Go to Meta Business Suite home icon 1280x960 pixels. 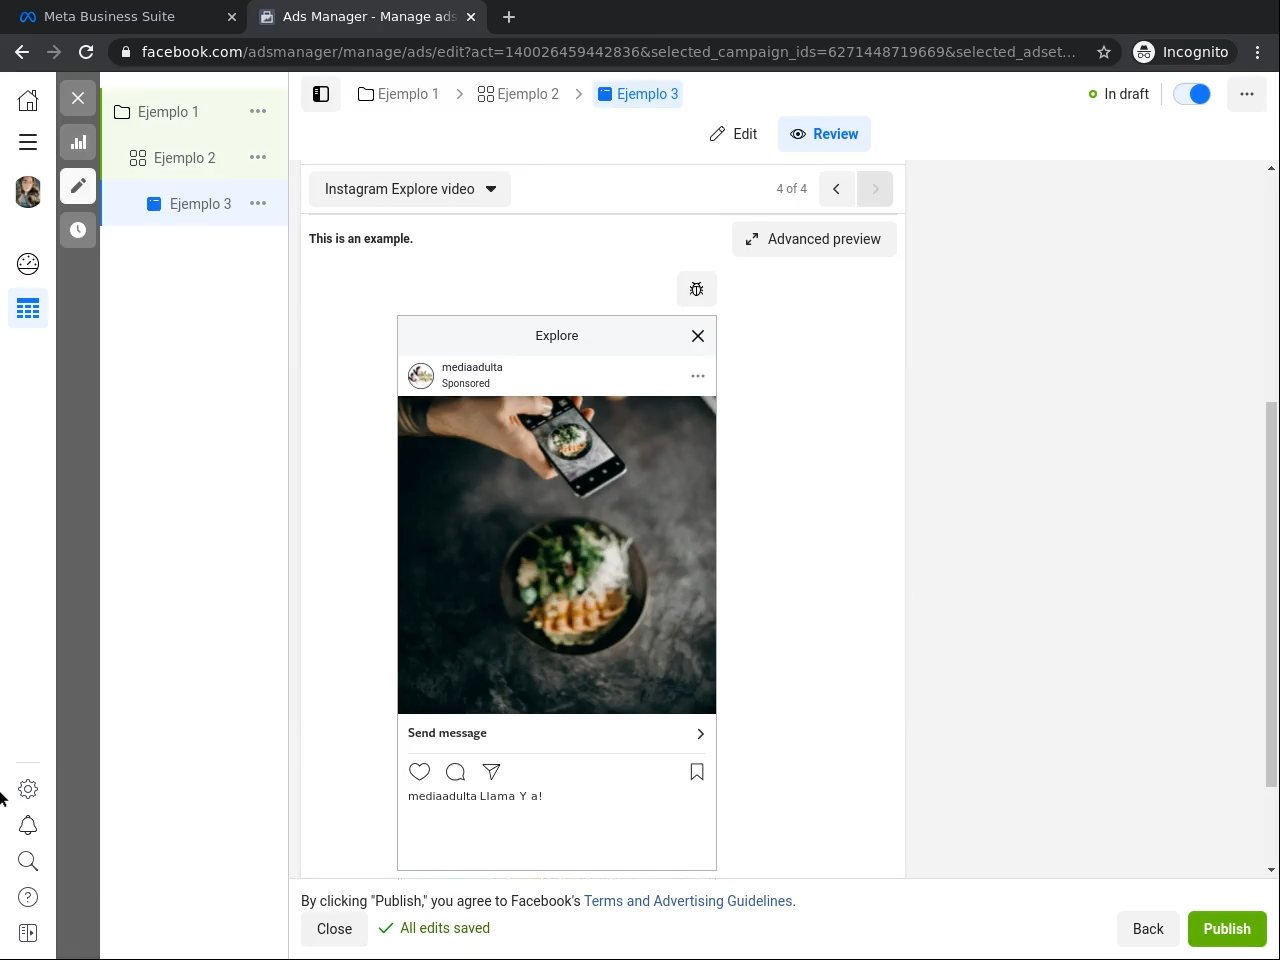[28, 100]
